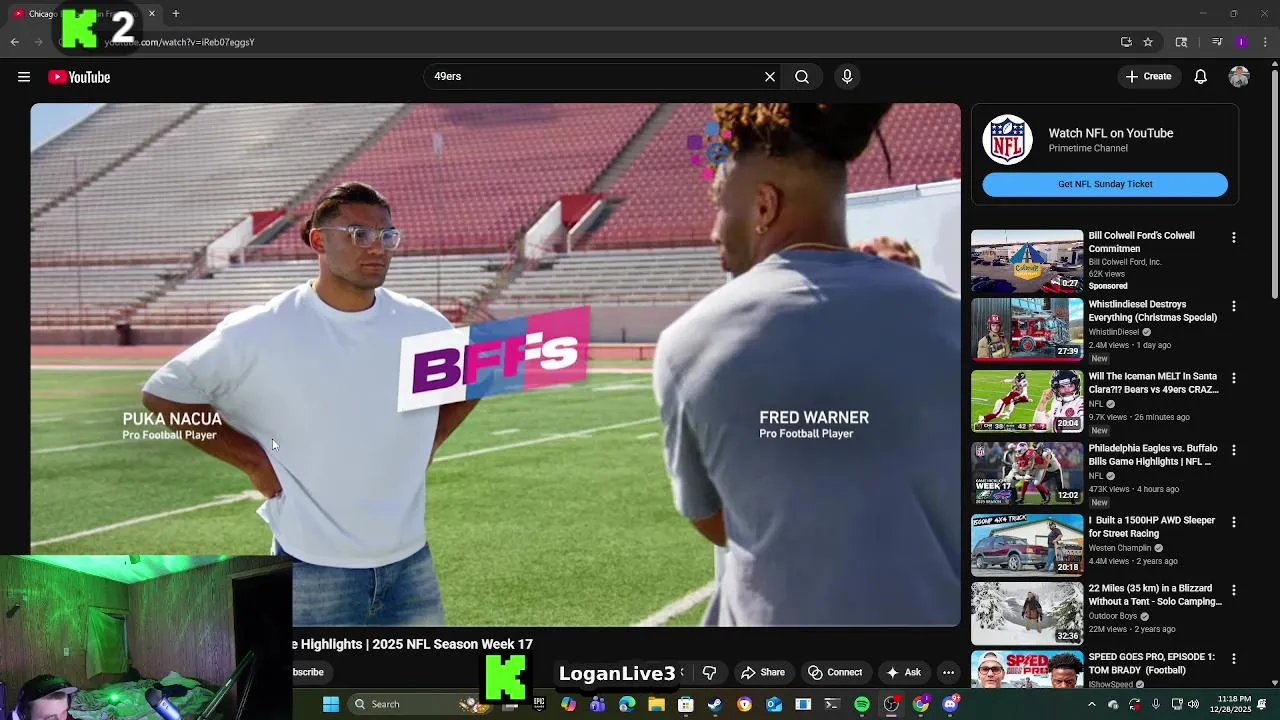
Task: Open the Create upload button
Action: click(1148, 76)
